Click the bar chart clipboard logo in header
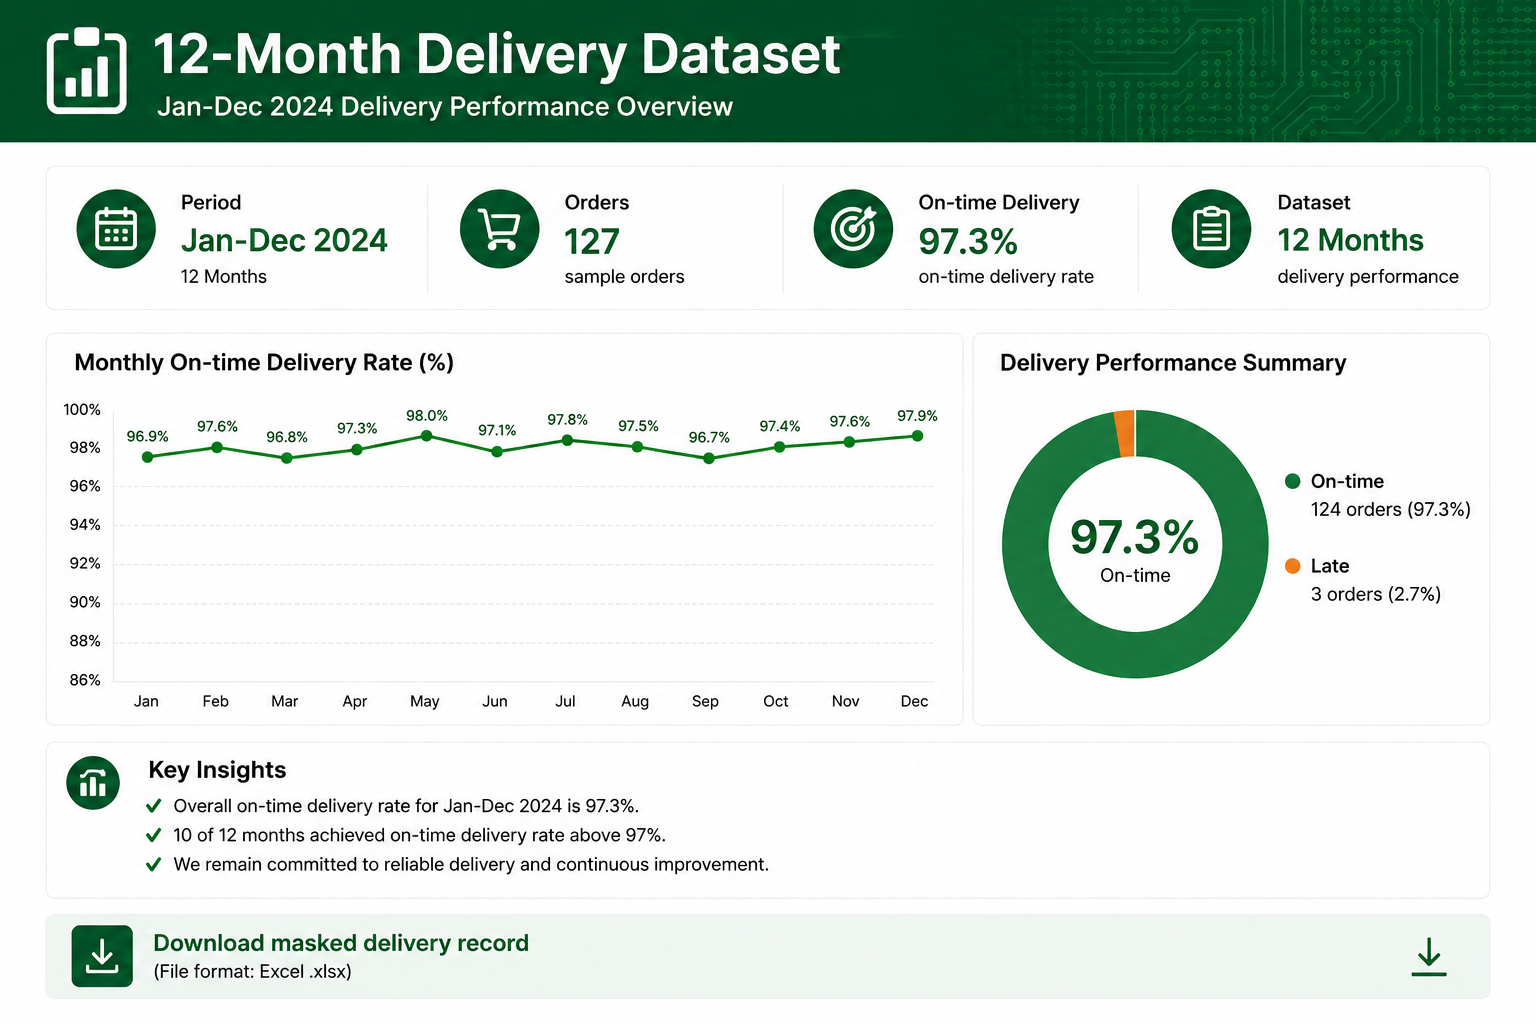 pos(87,70)
